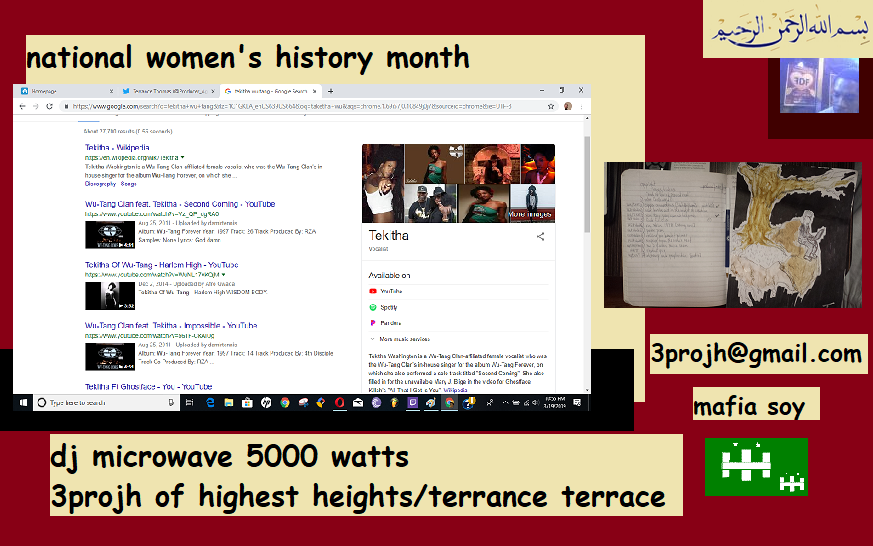Reload the Google search page
The height and width of the screenshot is (546, 873).
(x=49, y=106)
